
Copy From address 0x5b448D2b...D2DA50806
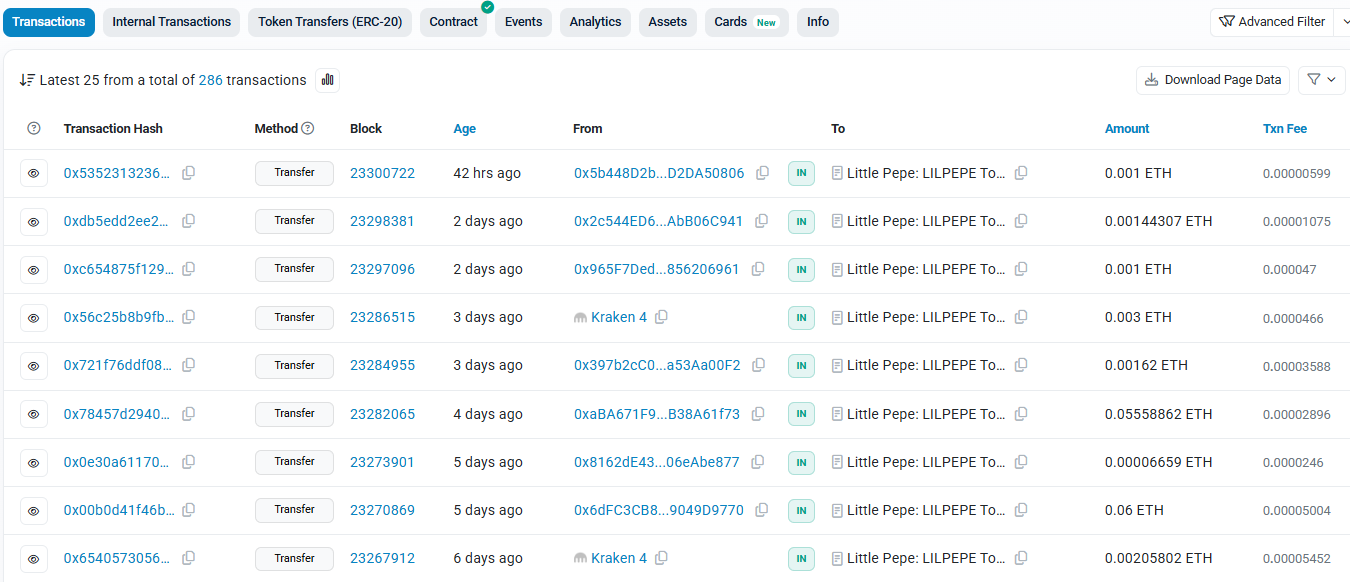(762, 173)
